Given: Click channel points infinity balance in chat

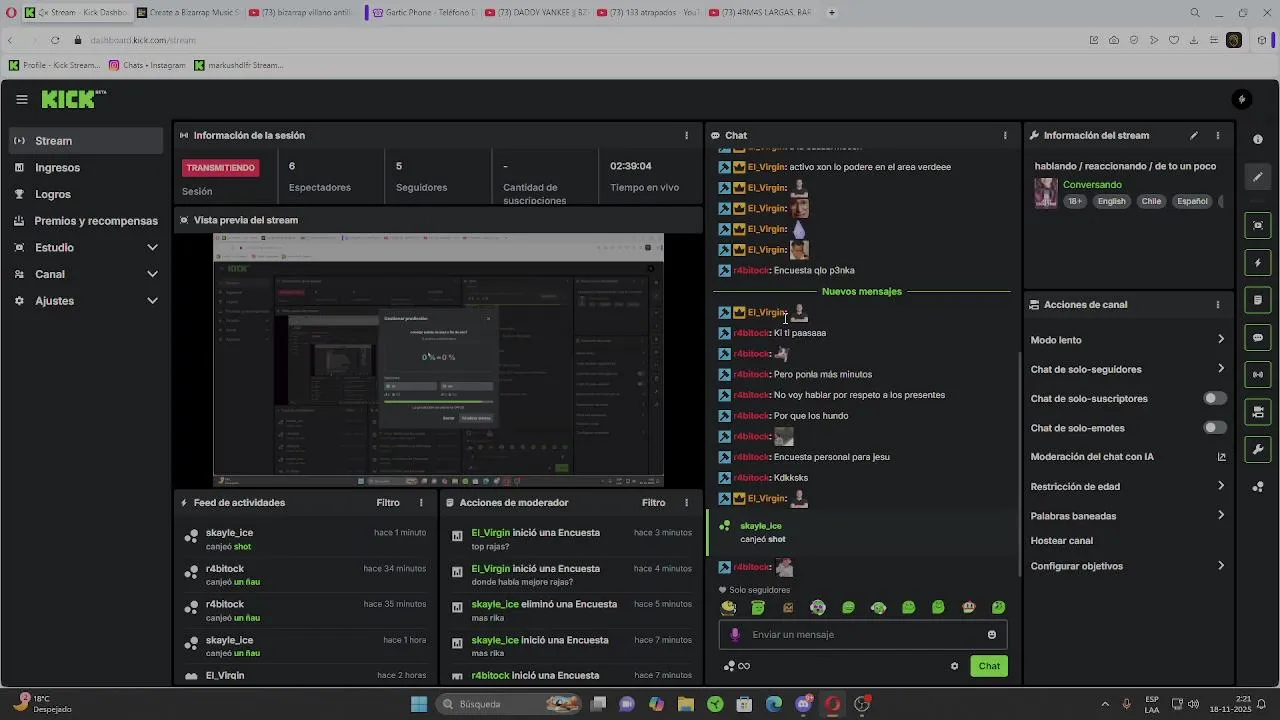Looking at the screenshot, I should tap(737, 666).
